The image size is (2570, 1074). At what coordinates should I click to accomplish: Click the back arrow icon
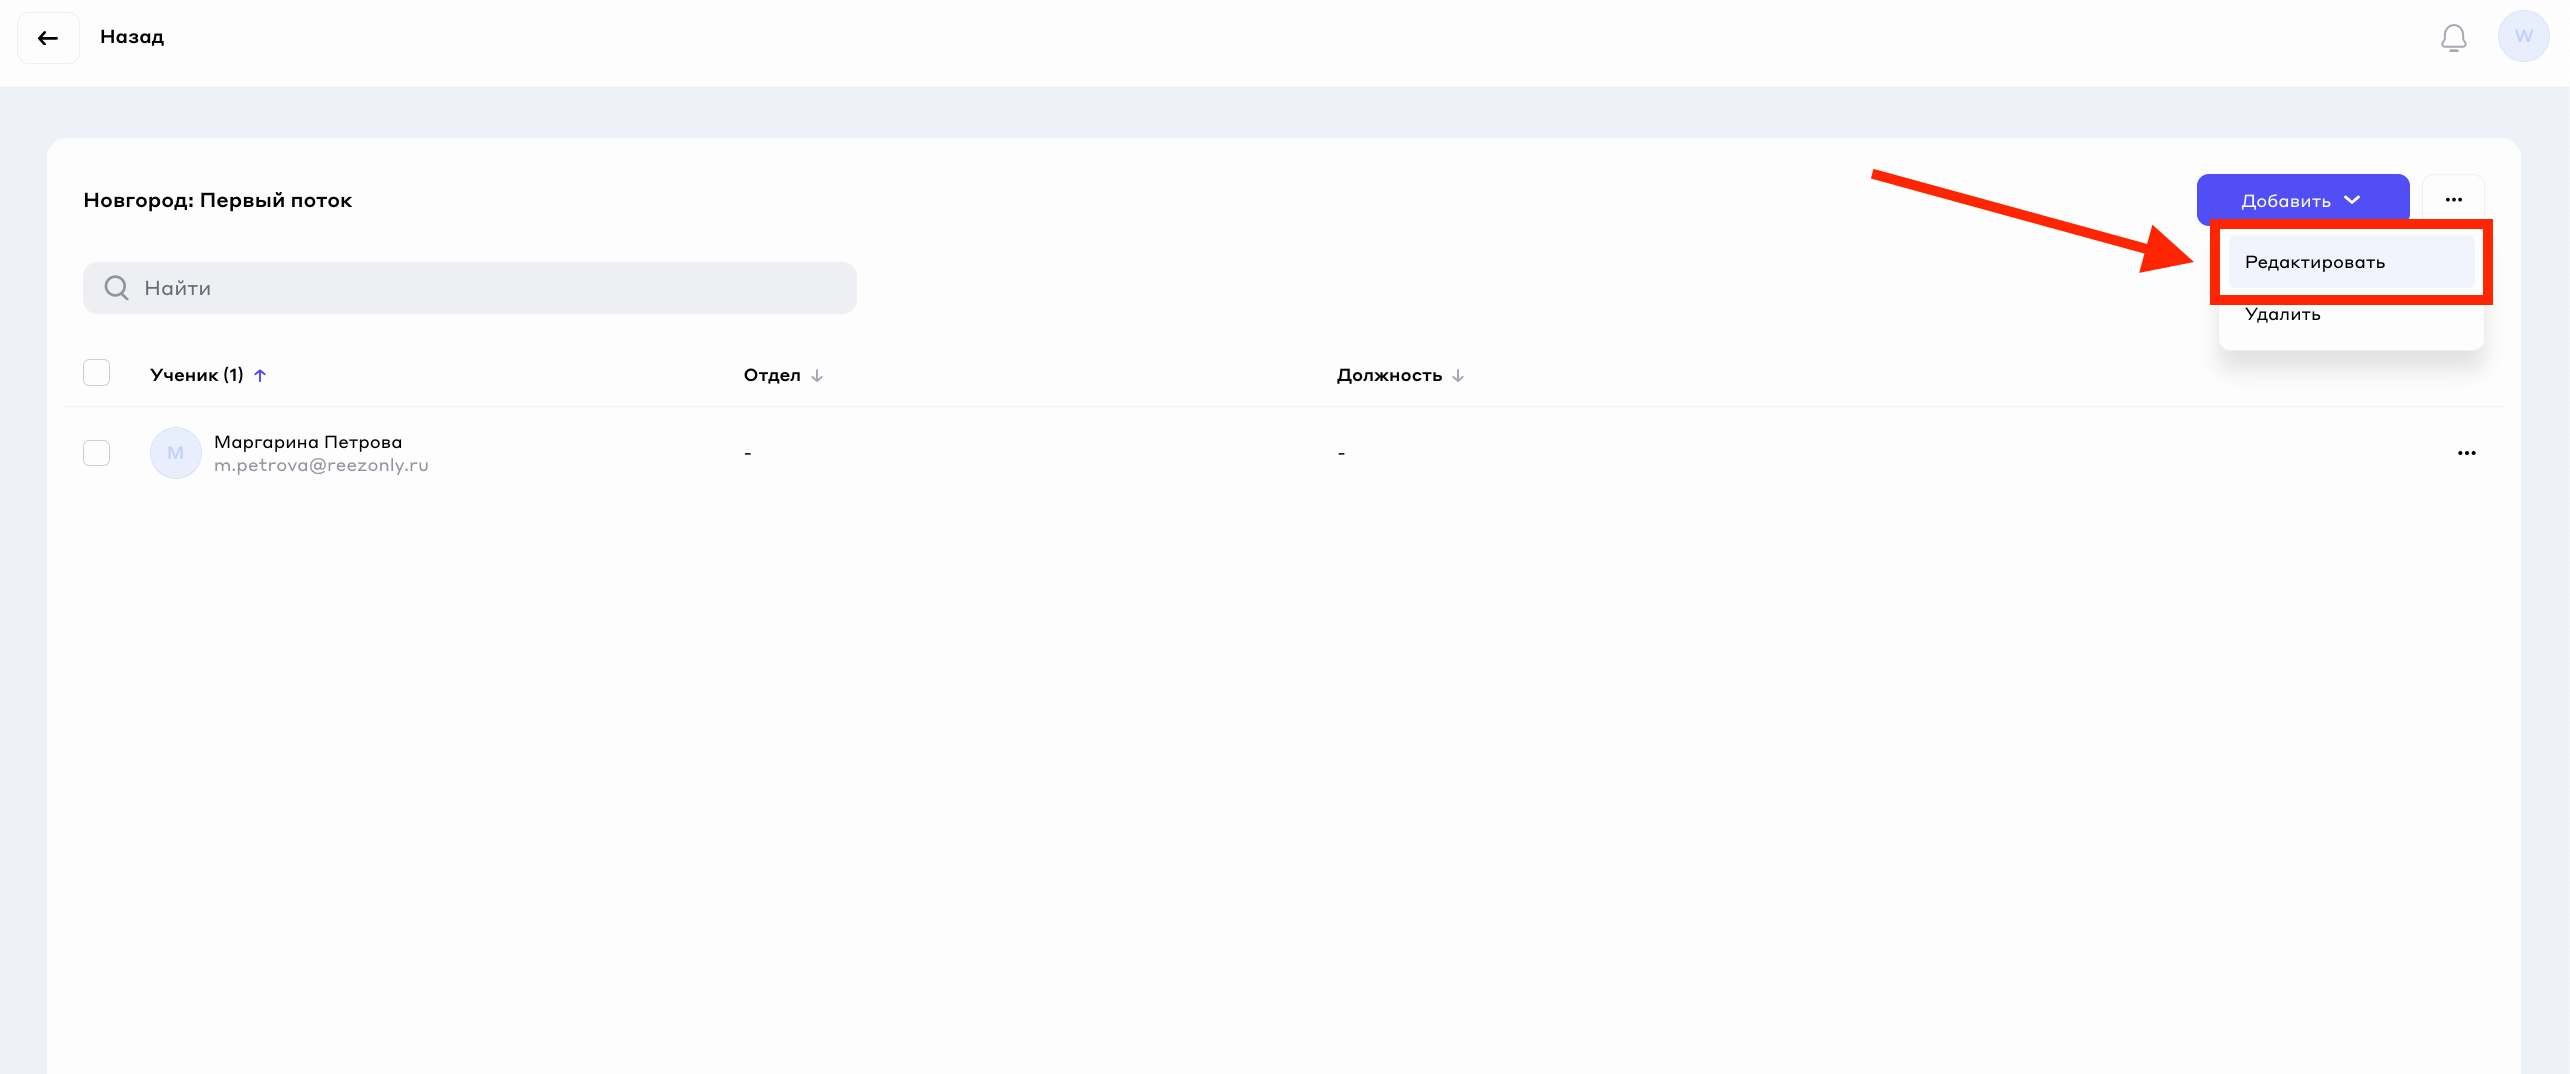pyautogui.click(x=47, y=38)
